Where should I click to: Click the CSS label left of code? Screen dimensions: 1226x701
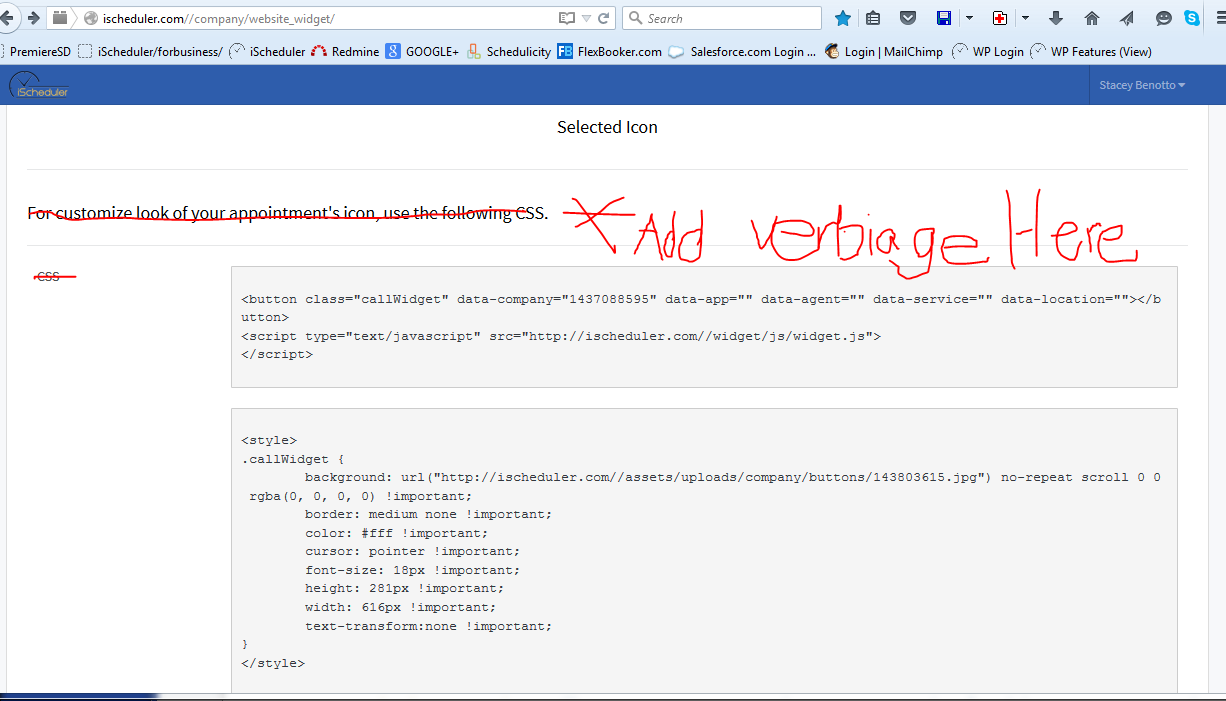48,276
